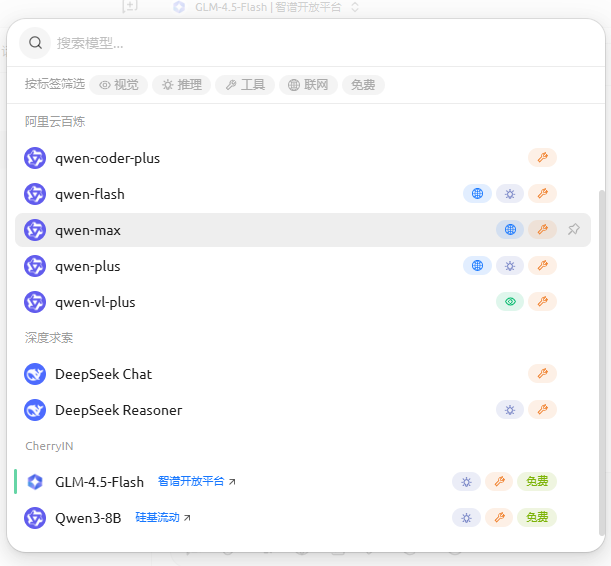Click the model list vertical scrollbar

(x=602, y=362)
